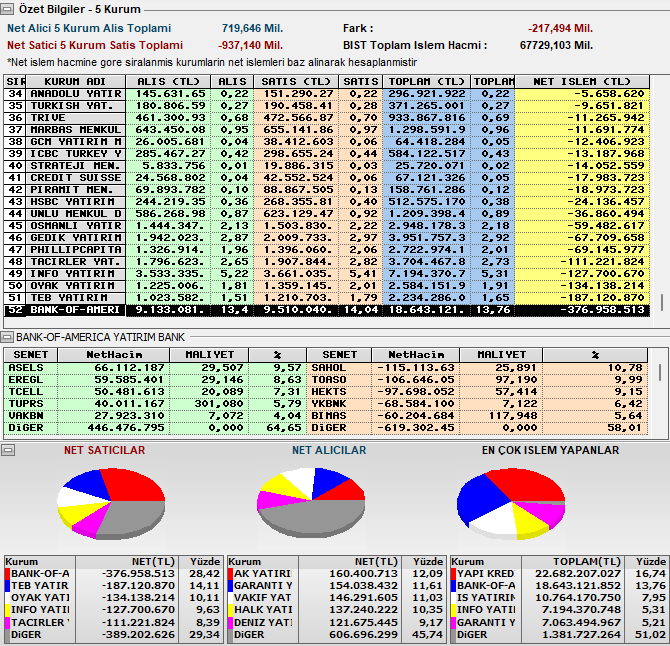Select the UNLU MENKUL D row
Screen dimensions: 670x646
click(x=327, y=214)
